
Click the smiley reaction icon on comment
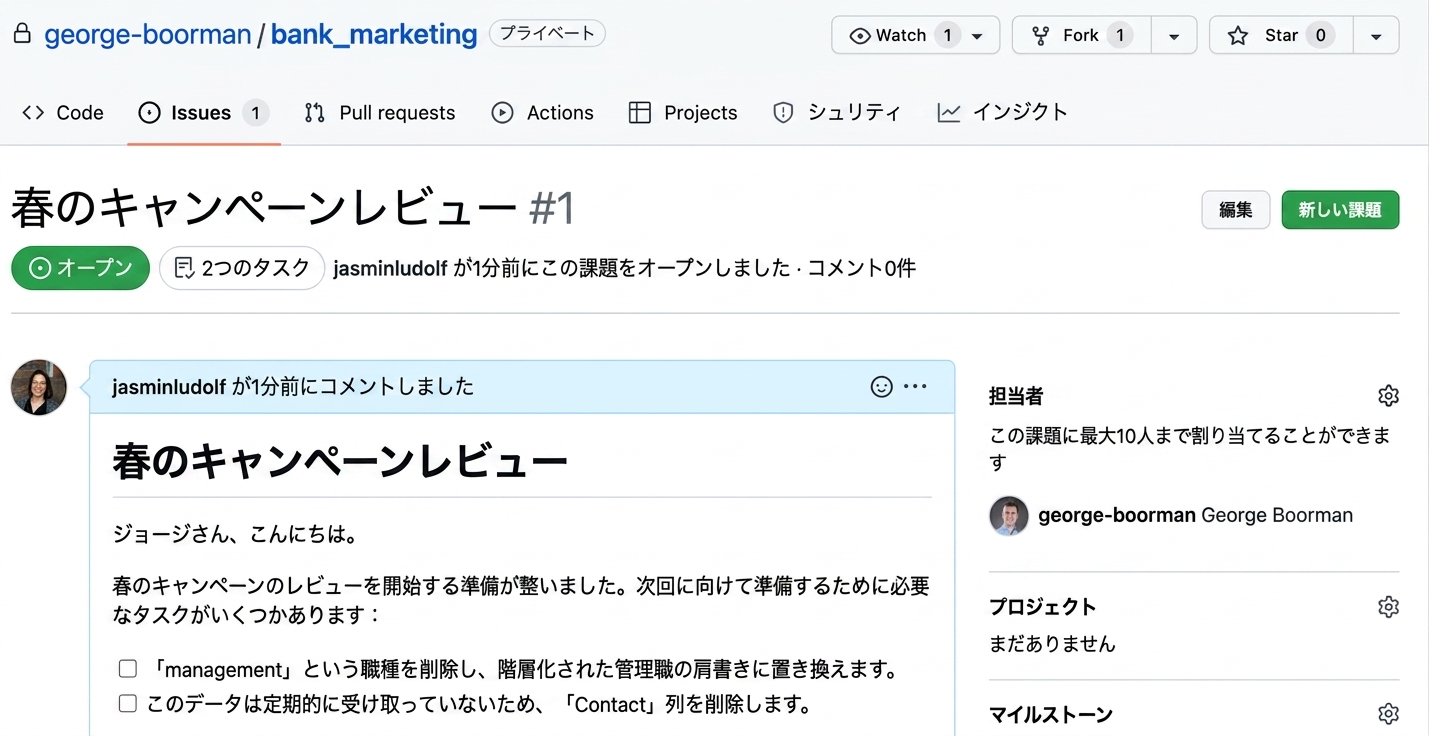(881, 387)
